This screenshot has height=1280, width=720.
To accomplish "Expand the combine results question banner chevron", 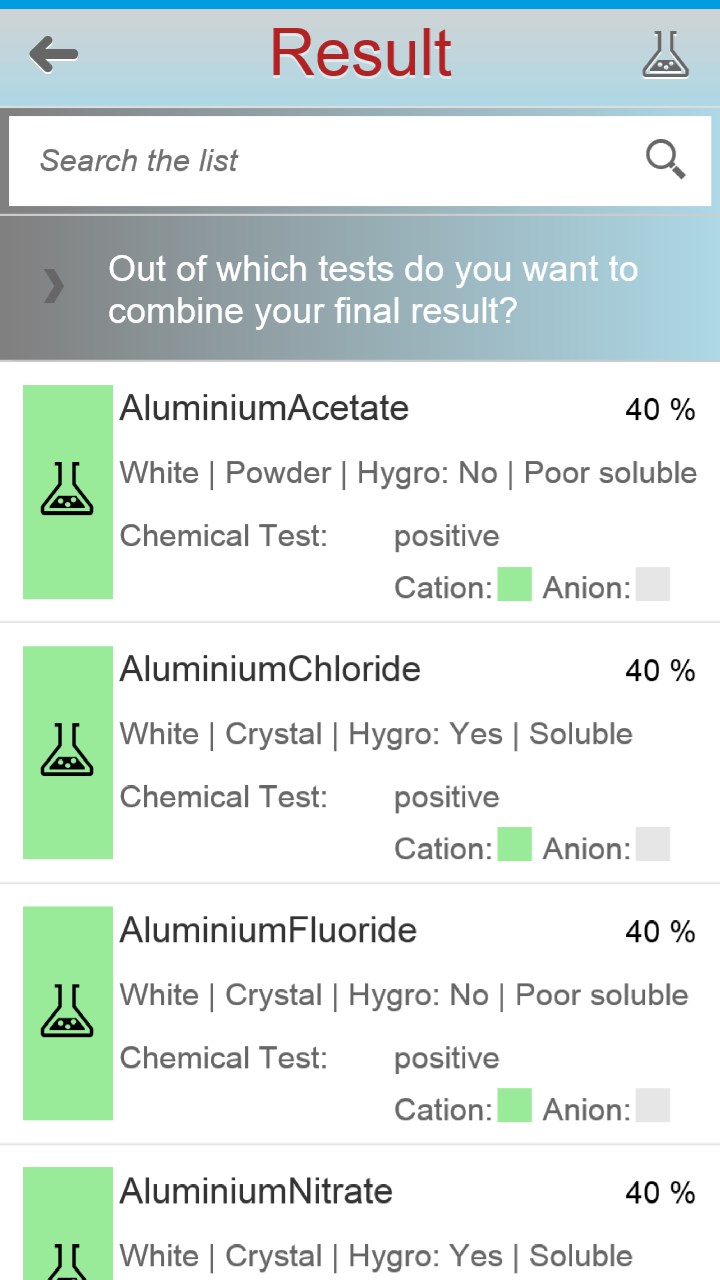I will [50, 287].
